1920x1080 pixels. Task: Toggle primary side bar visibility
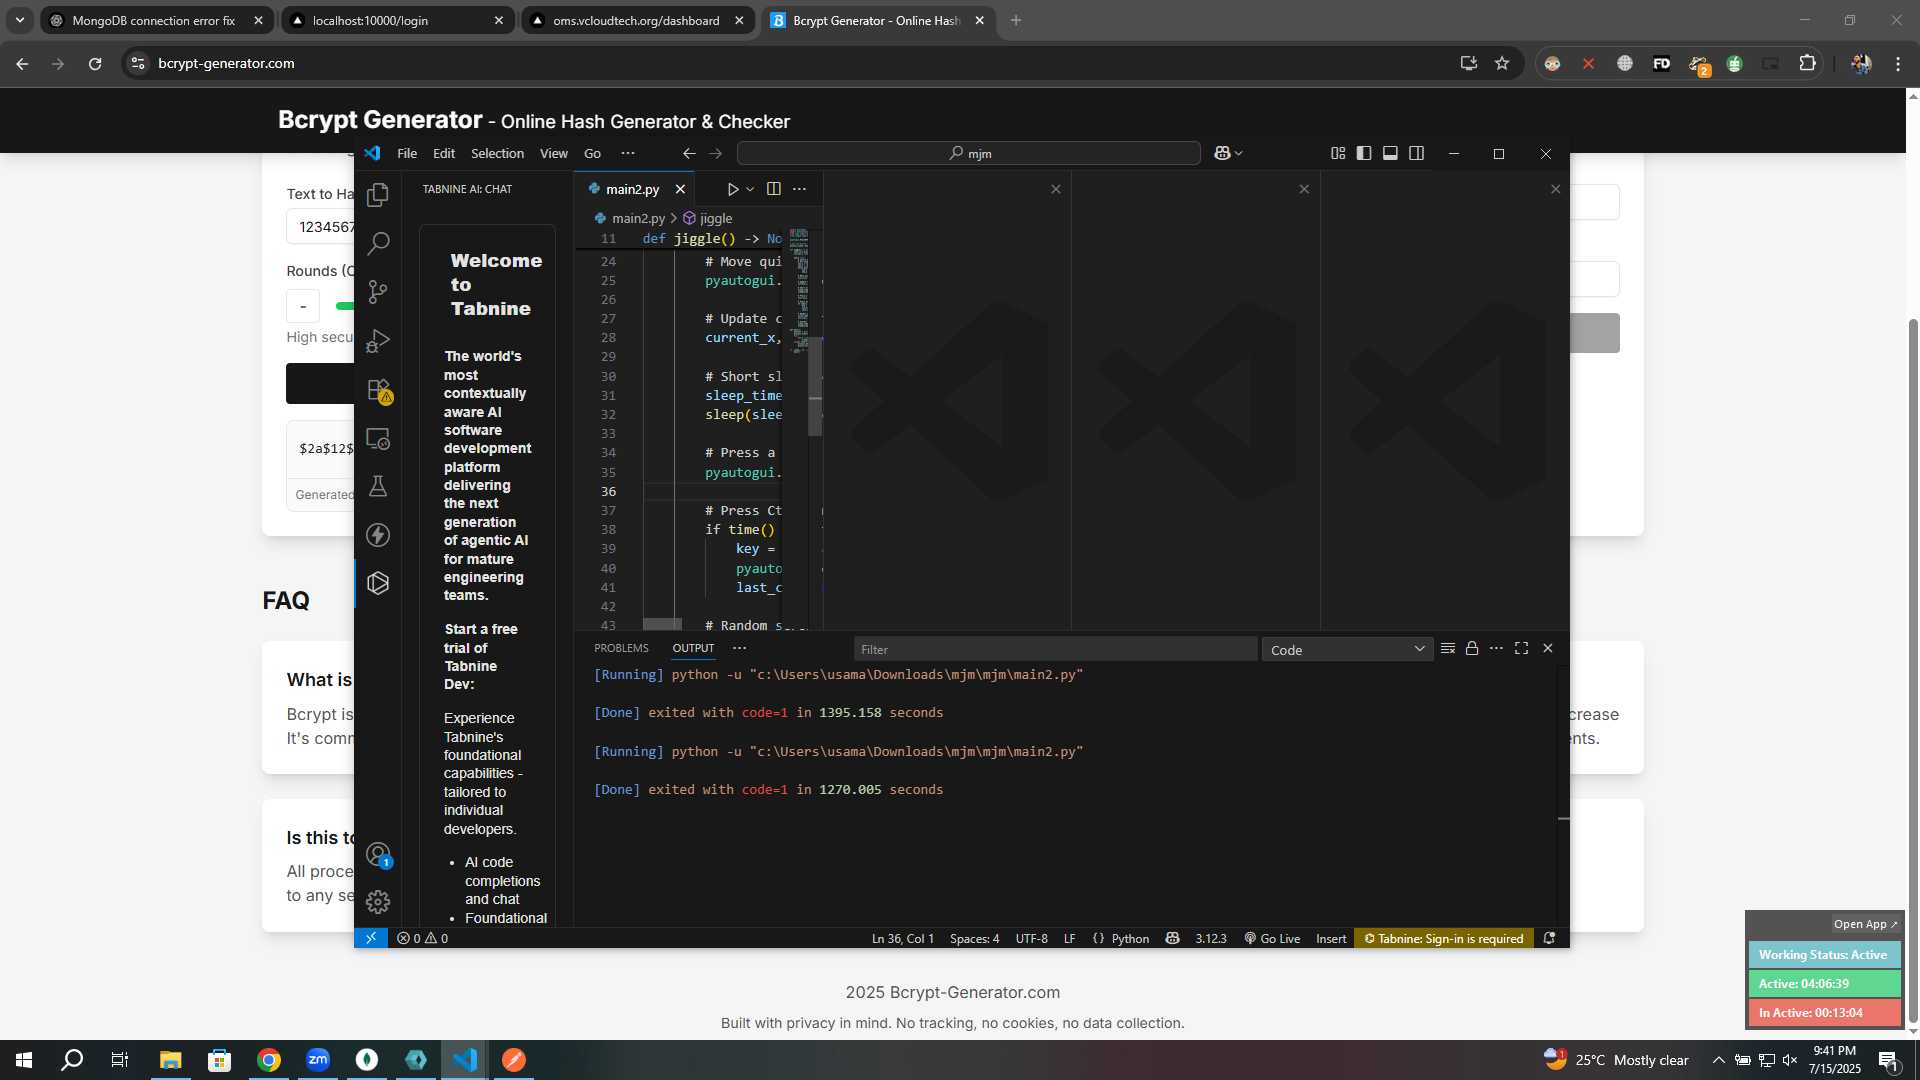(x=1364, y=153)
